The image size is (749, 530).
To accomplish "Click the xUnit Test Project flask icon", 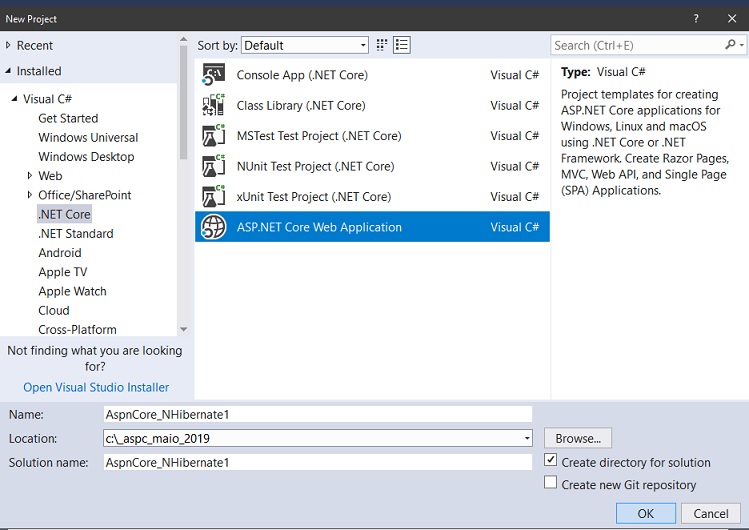I will 213,197.
